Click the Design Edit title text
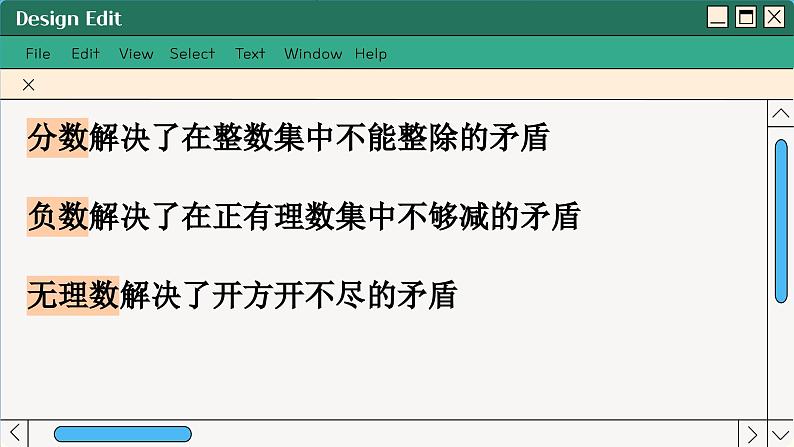 [69, 19]
